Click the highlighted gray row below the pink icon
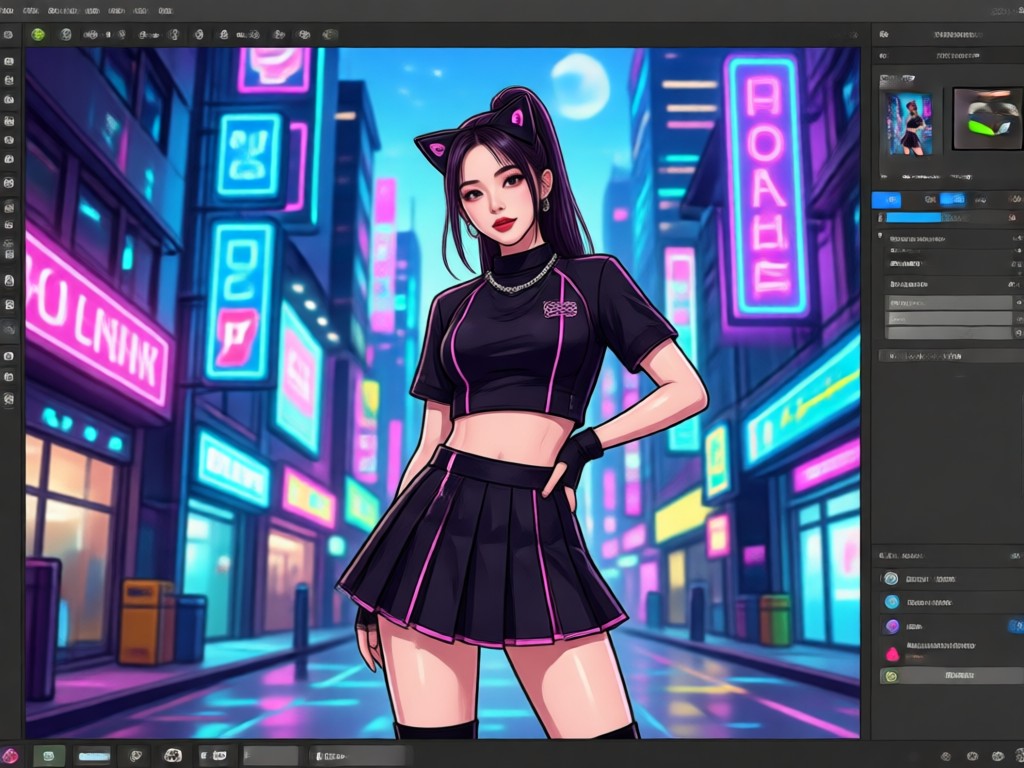This screenshot has height=768, width=1024. coord(952,675)
